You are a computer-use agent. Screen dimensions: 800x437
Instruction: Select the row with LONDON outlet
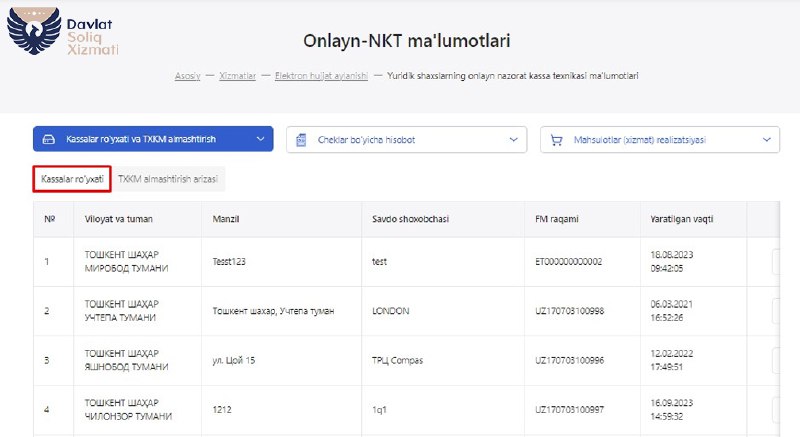[x=391, y=311]
